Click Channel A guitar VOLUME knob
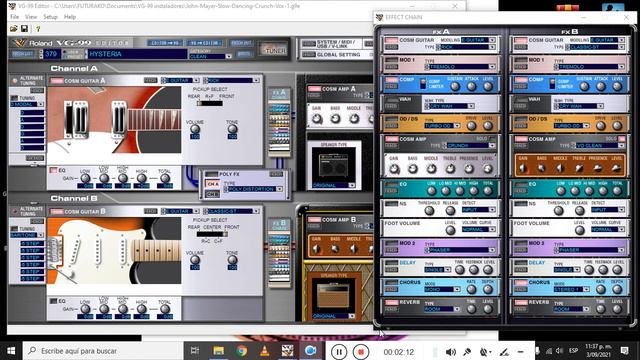Viewport: 640px width, 360px height. pyautogui.click(x=195, y=129)
